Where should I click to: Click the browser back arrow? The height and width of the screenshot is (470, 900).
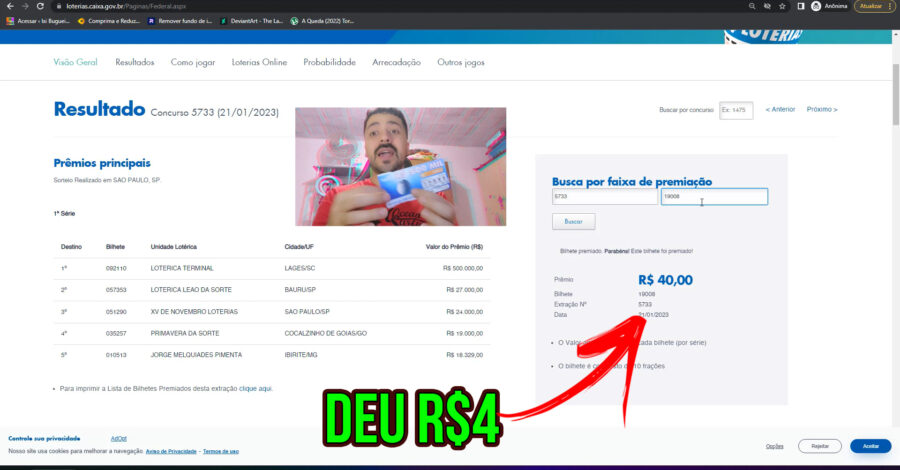click(x=10, y=6)
